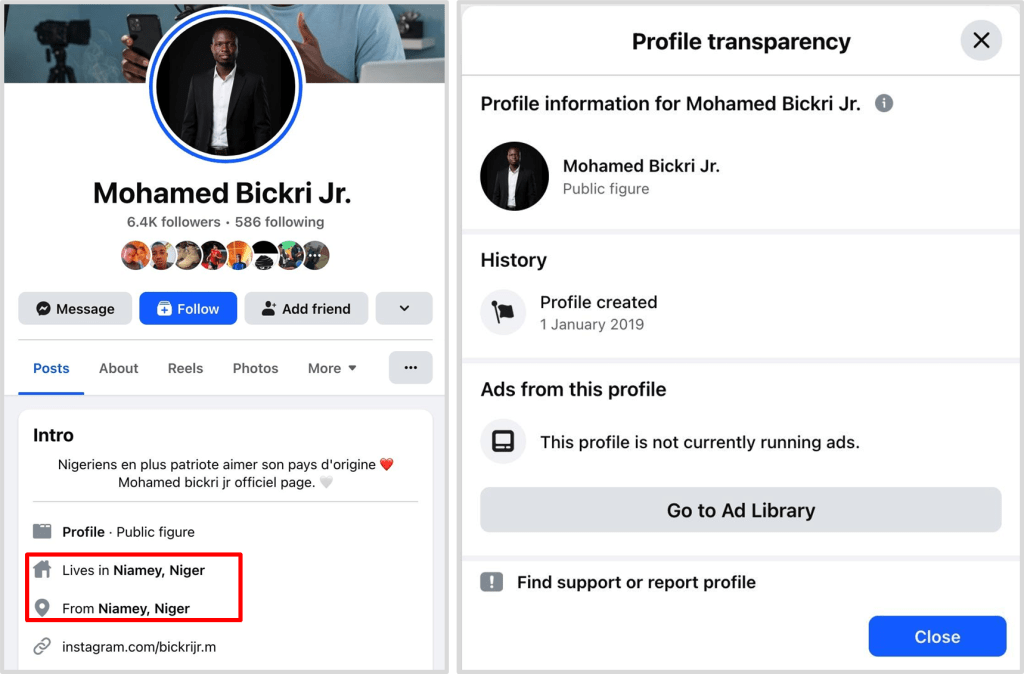The height and width of the screenshot is (674, 1024).
Task: Click the large circular profile picture
Action: point(225,87)
